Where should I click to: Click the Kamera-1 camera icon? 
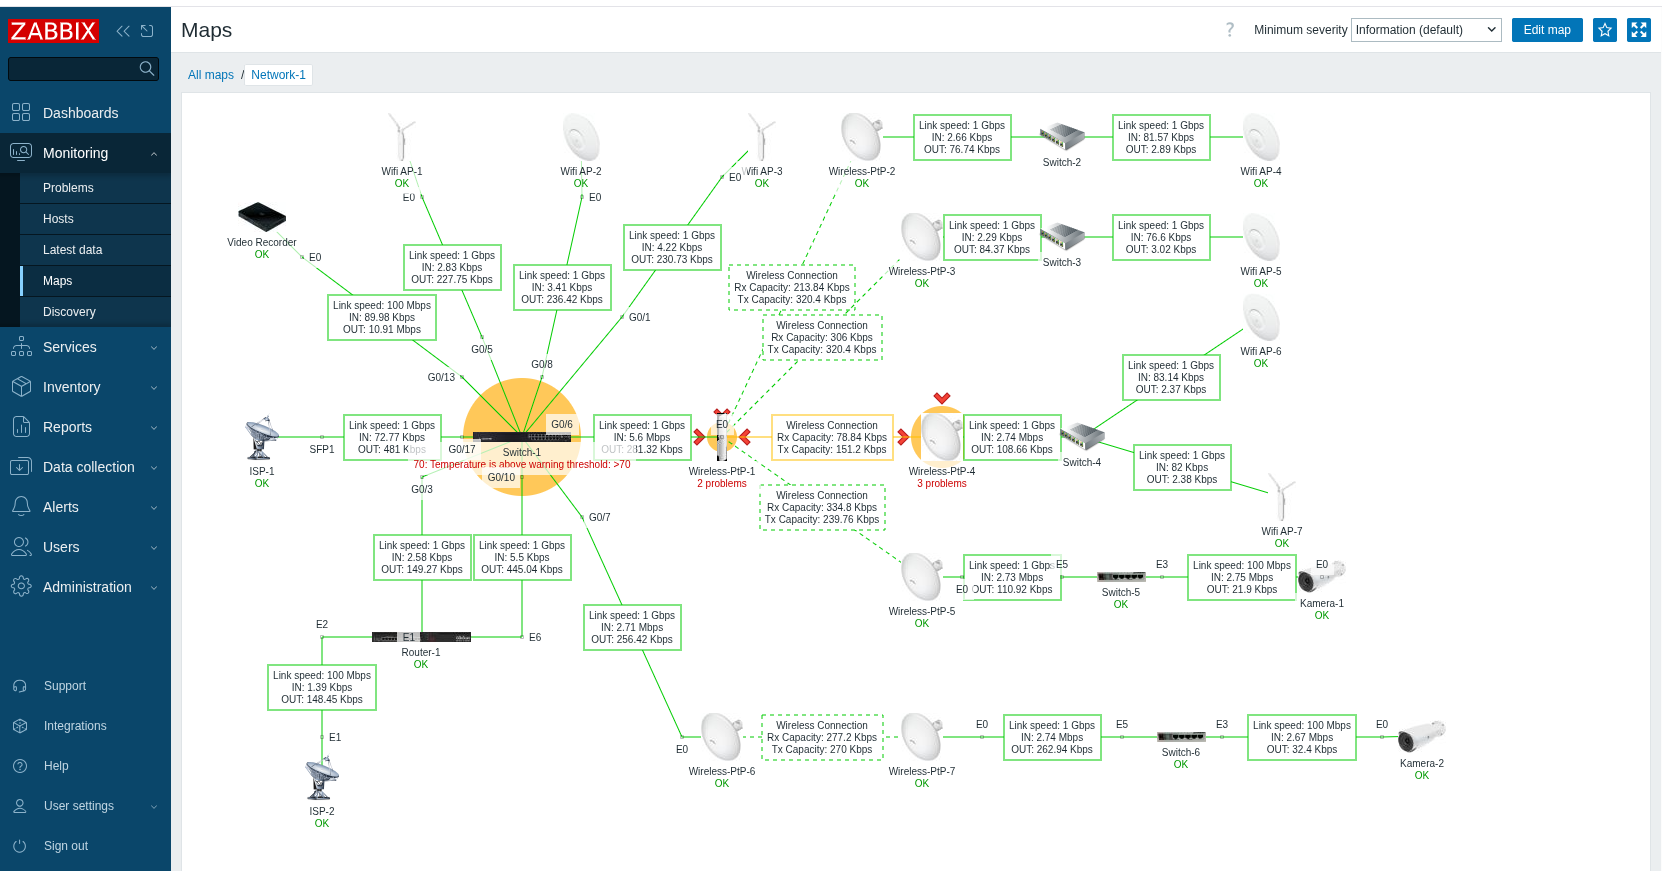1321,577
